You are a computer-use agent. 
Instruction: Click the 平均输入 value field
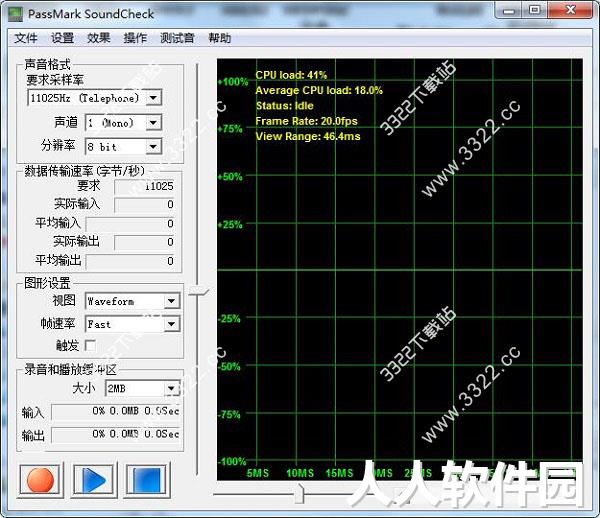[130, 223]
